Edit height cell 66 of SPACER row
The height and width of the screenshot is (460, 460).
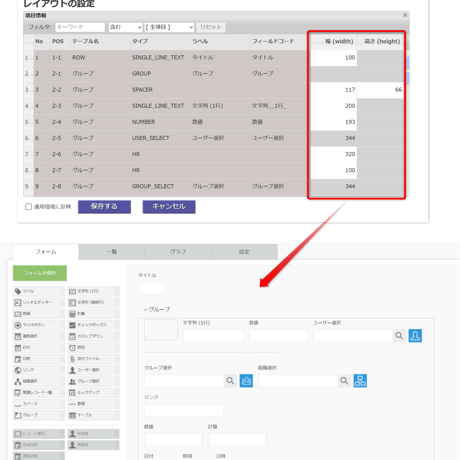click(380, 90)
